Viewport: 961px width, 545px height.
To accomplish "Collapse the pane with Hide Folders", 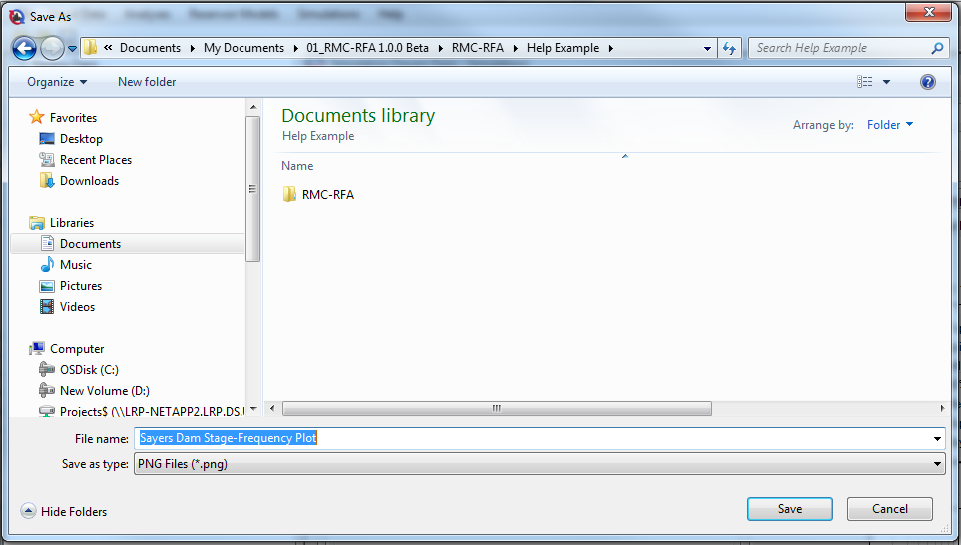I will pyautogui.click(x=64, y=511).
